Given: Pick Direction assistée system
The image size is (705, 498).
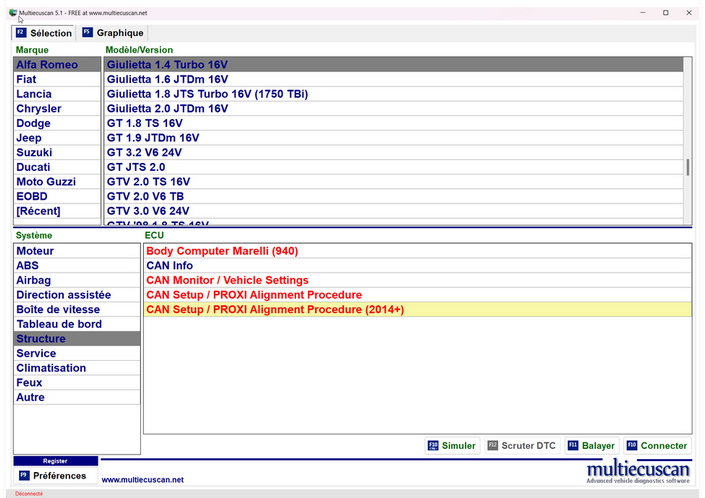Looking at the screenshot, I should [77, 295].
